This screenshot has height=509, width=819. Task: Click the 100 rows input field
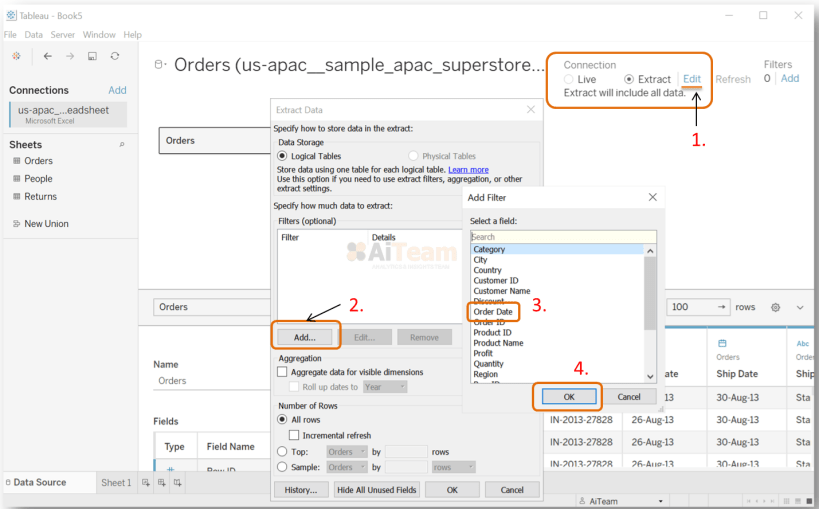point(698,307)
